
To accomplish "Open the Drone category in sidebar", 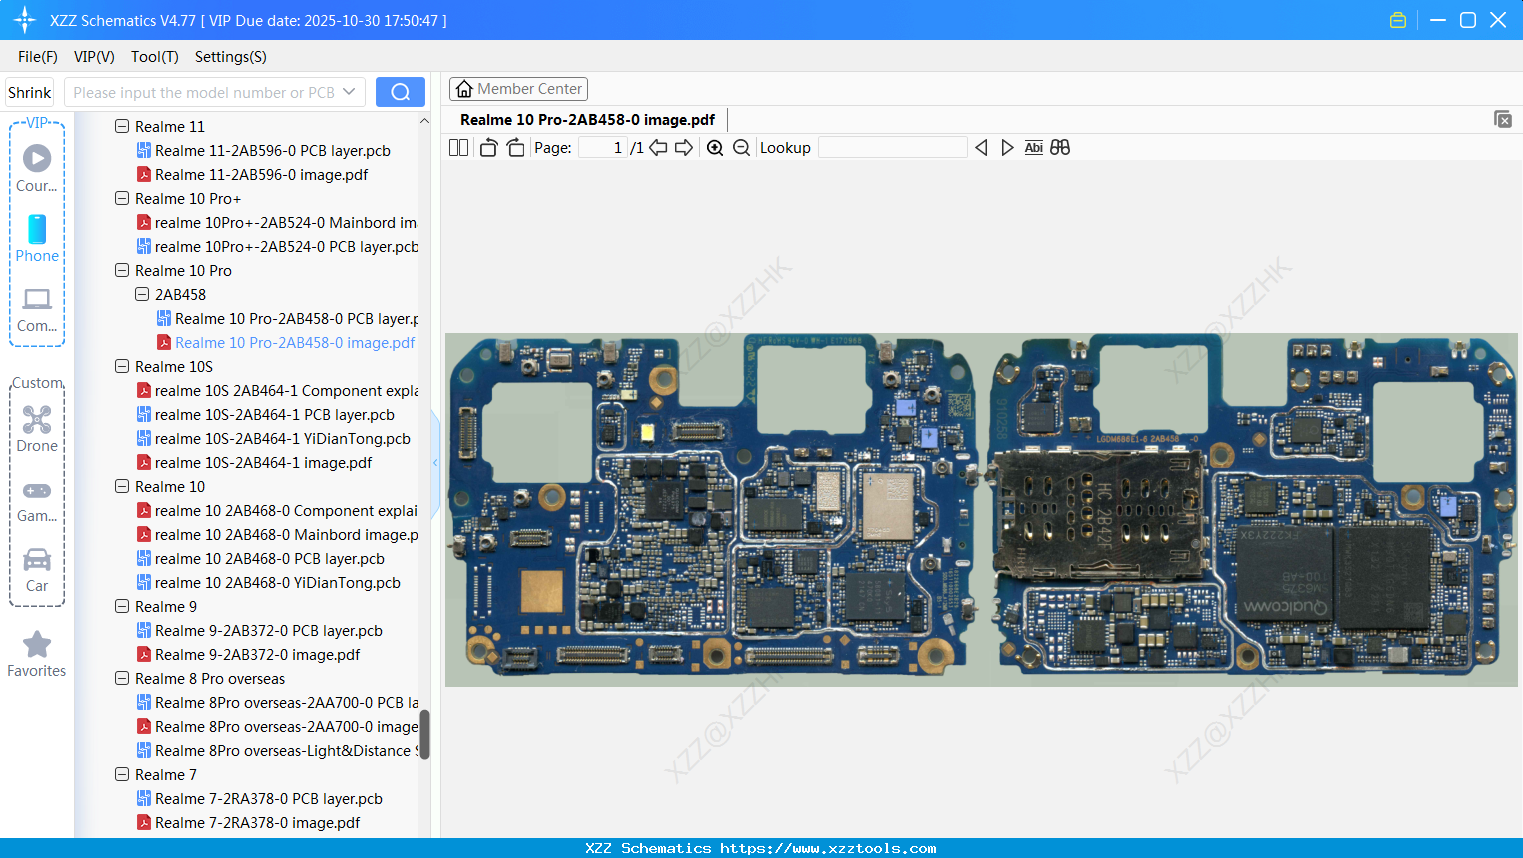I will click(37, 428).
